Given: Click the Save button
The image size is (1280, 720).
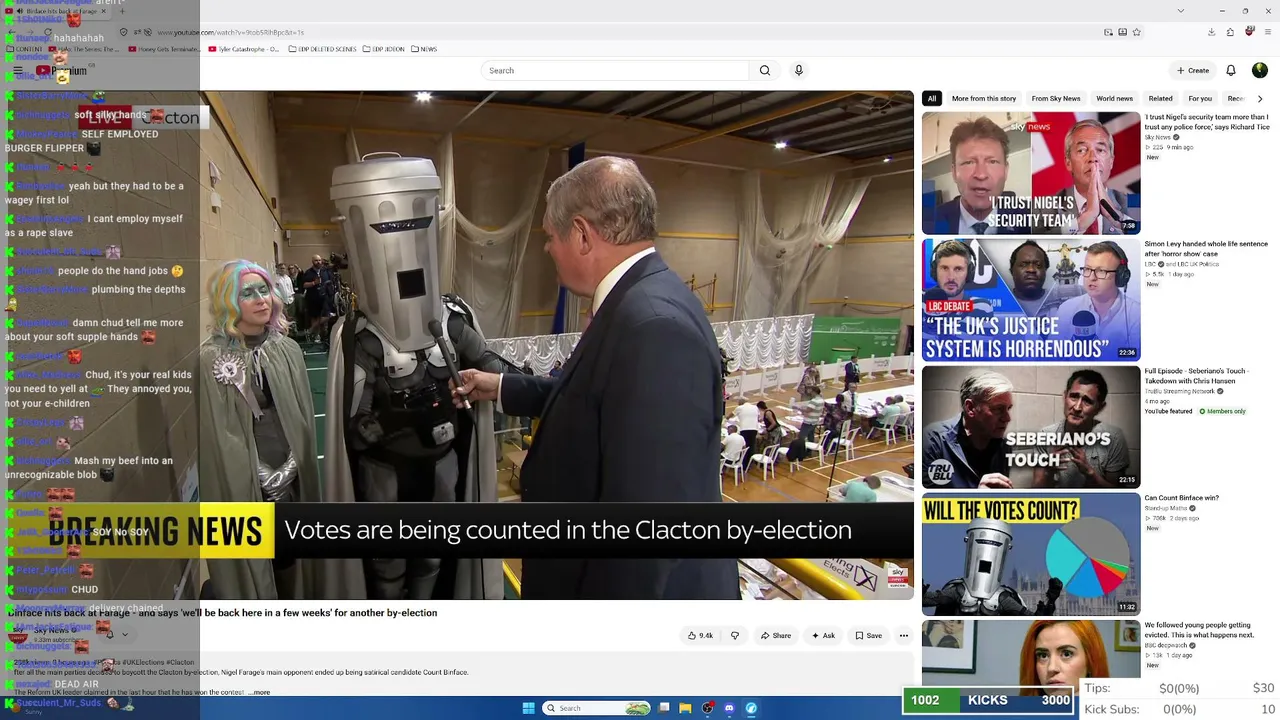Looking at the screenshot, I should coord(868,635).
